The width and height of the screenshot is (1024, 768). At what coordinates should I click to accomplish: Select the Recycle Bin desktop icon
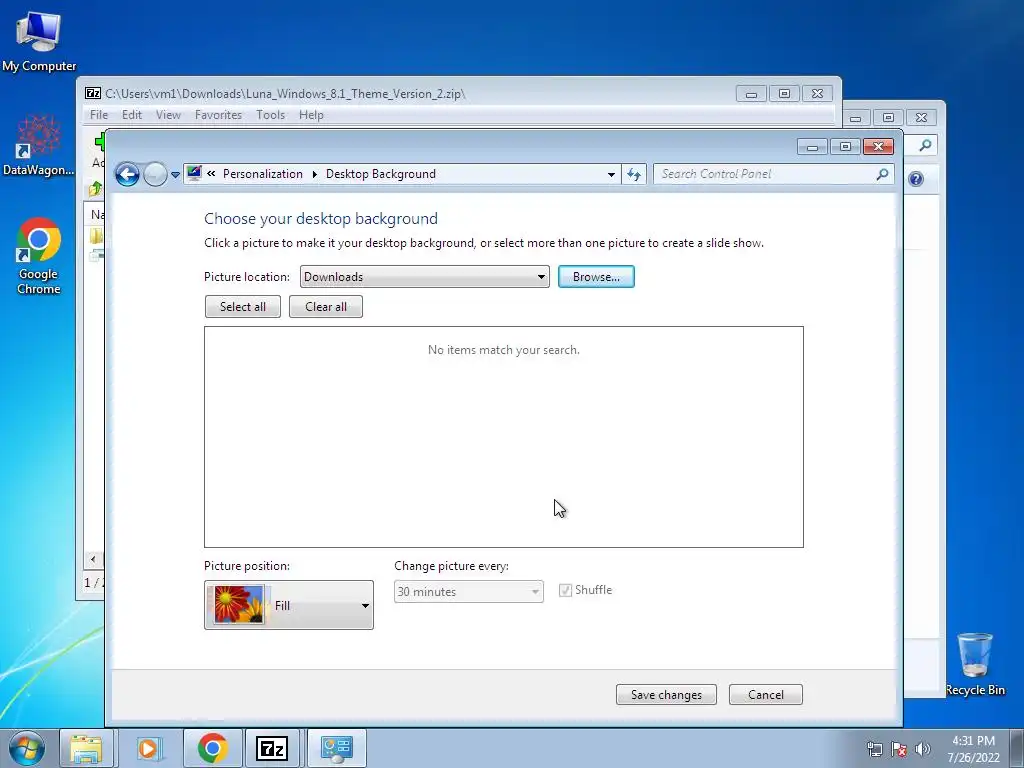(x=974, y=664)
